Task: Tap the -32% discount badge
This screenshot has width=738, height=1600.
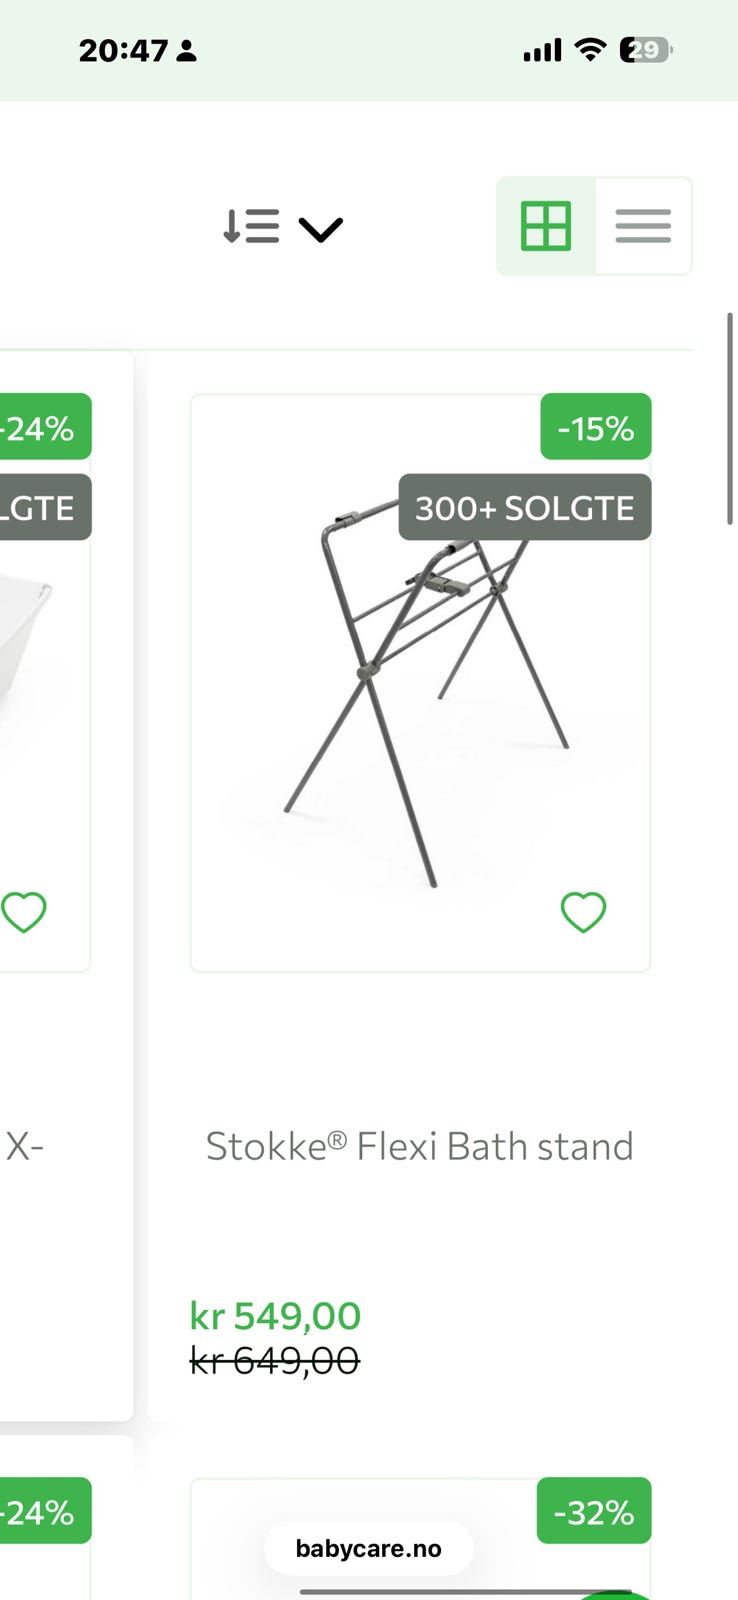Action: click(x=594, y=1512)
